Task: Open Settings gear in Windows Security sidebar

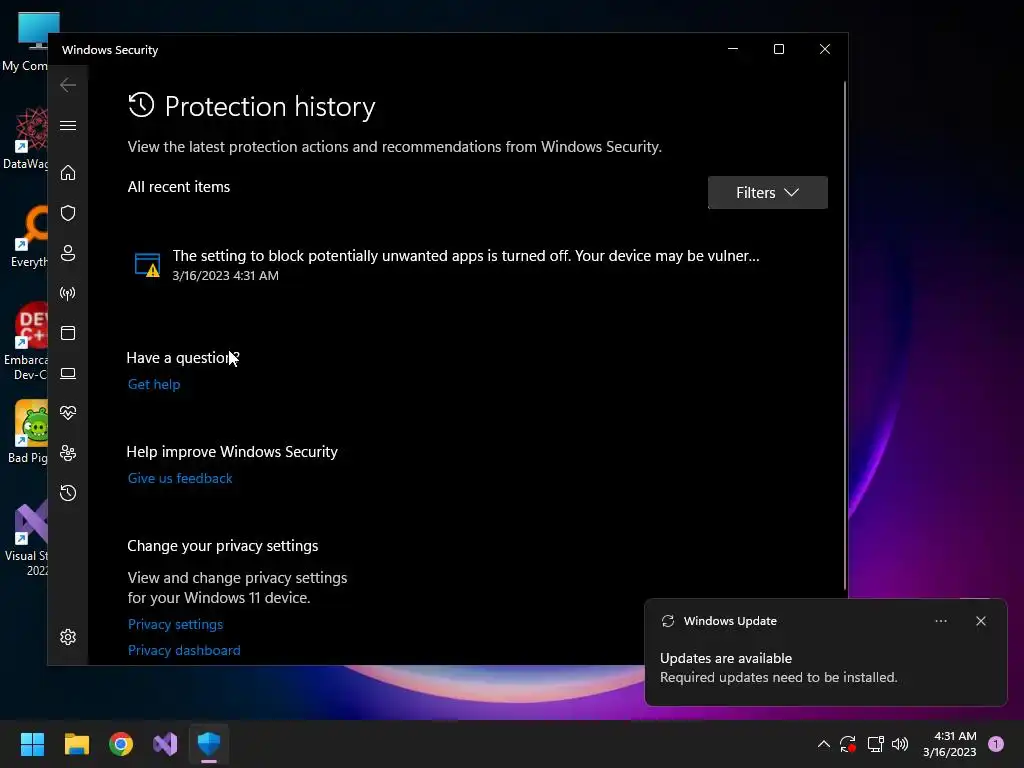Action: pos(68,637)
